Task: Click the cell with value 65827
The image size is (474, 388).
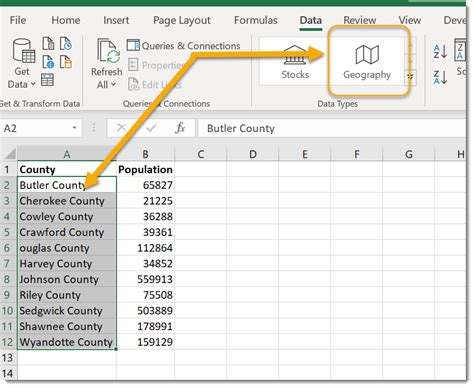Action: tap(145, 185)
